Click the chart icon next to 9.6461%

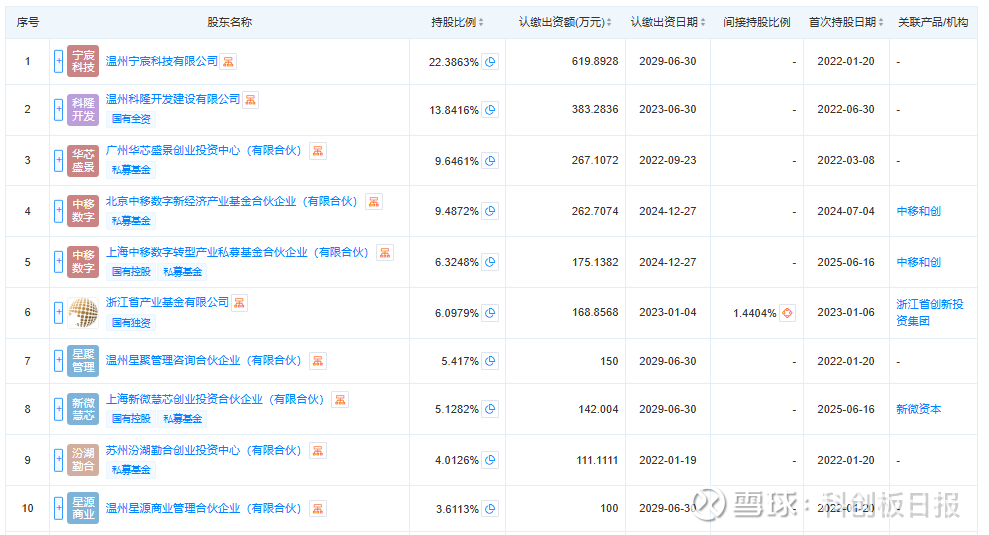click(490, 161)
